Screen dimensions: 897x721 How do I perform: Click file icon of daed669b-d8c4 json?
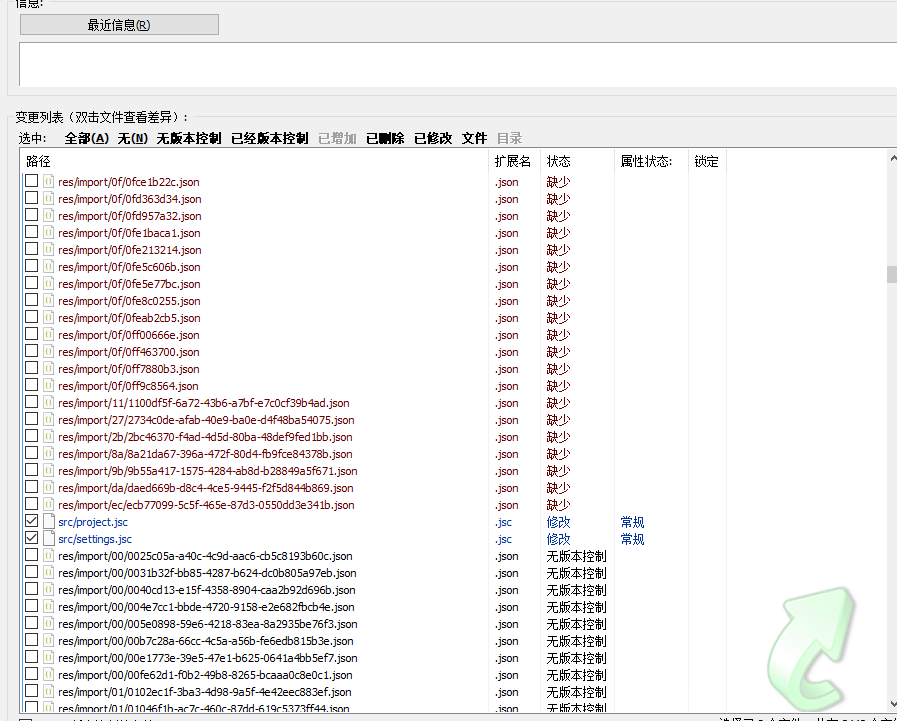point(49,487)
